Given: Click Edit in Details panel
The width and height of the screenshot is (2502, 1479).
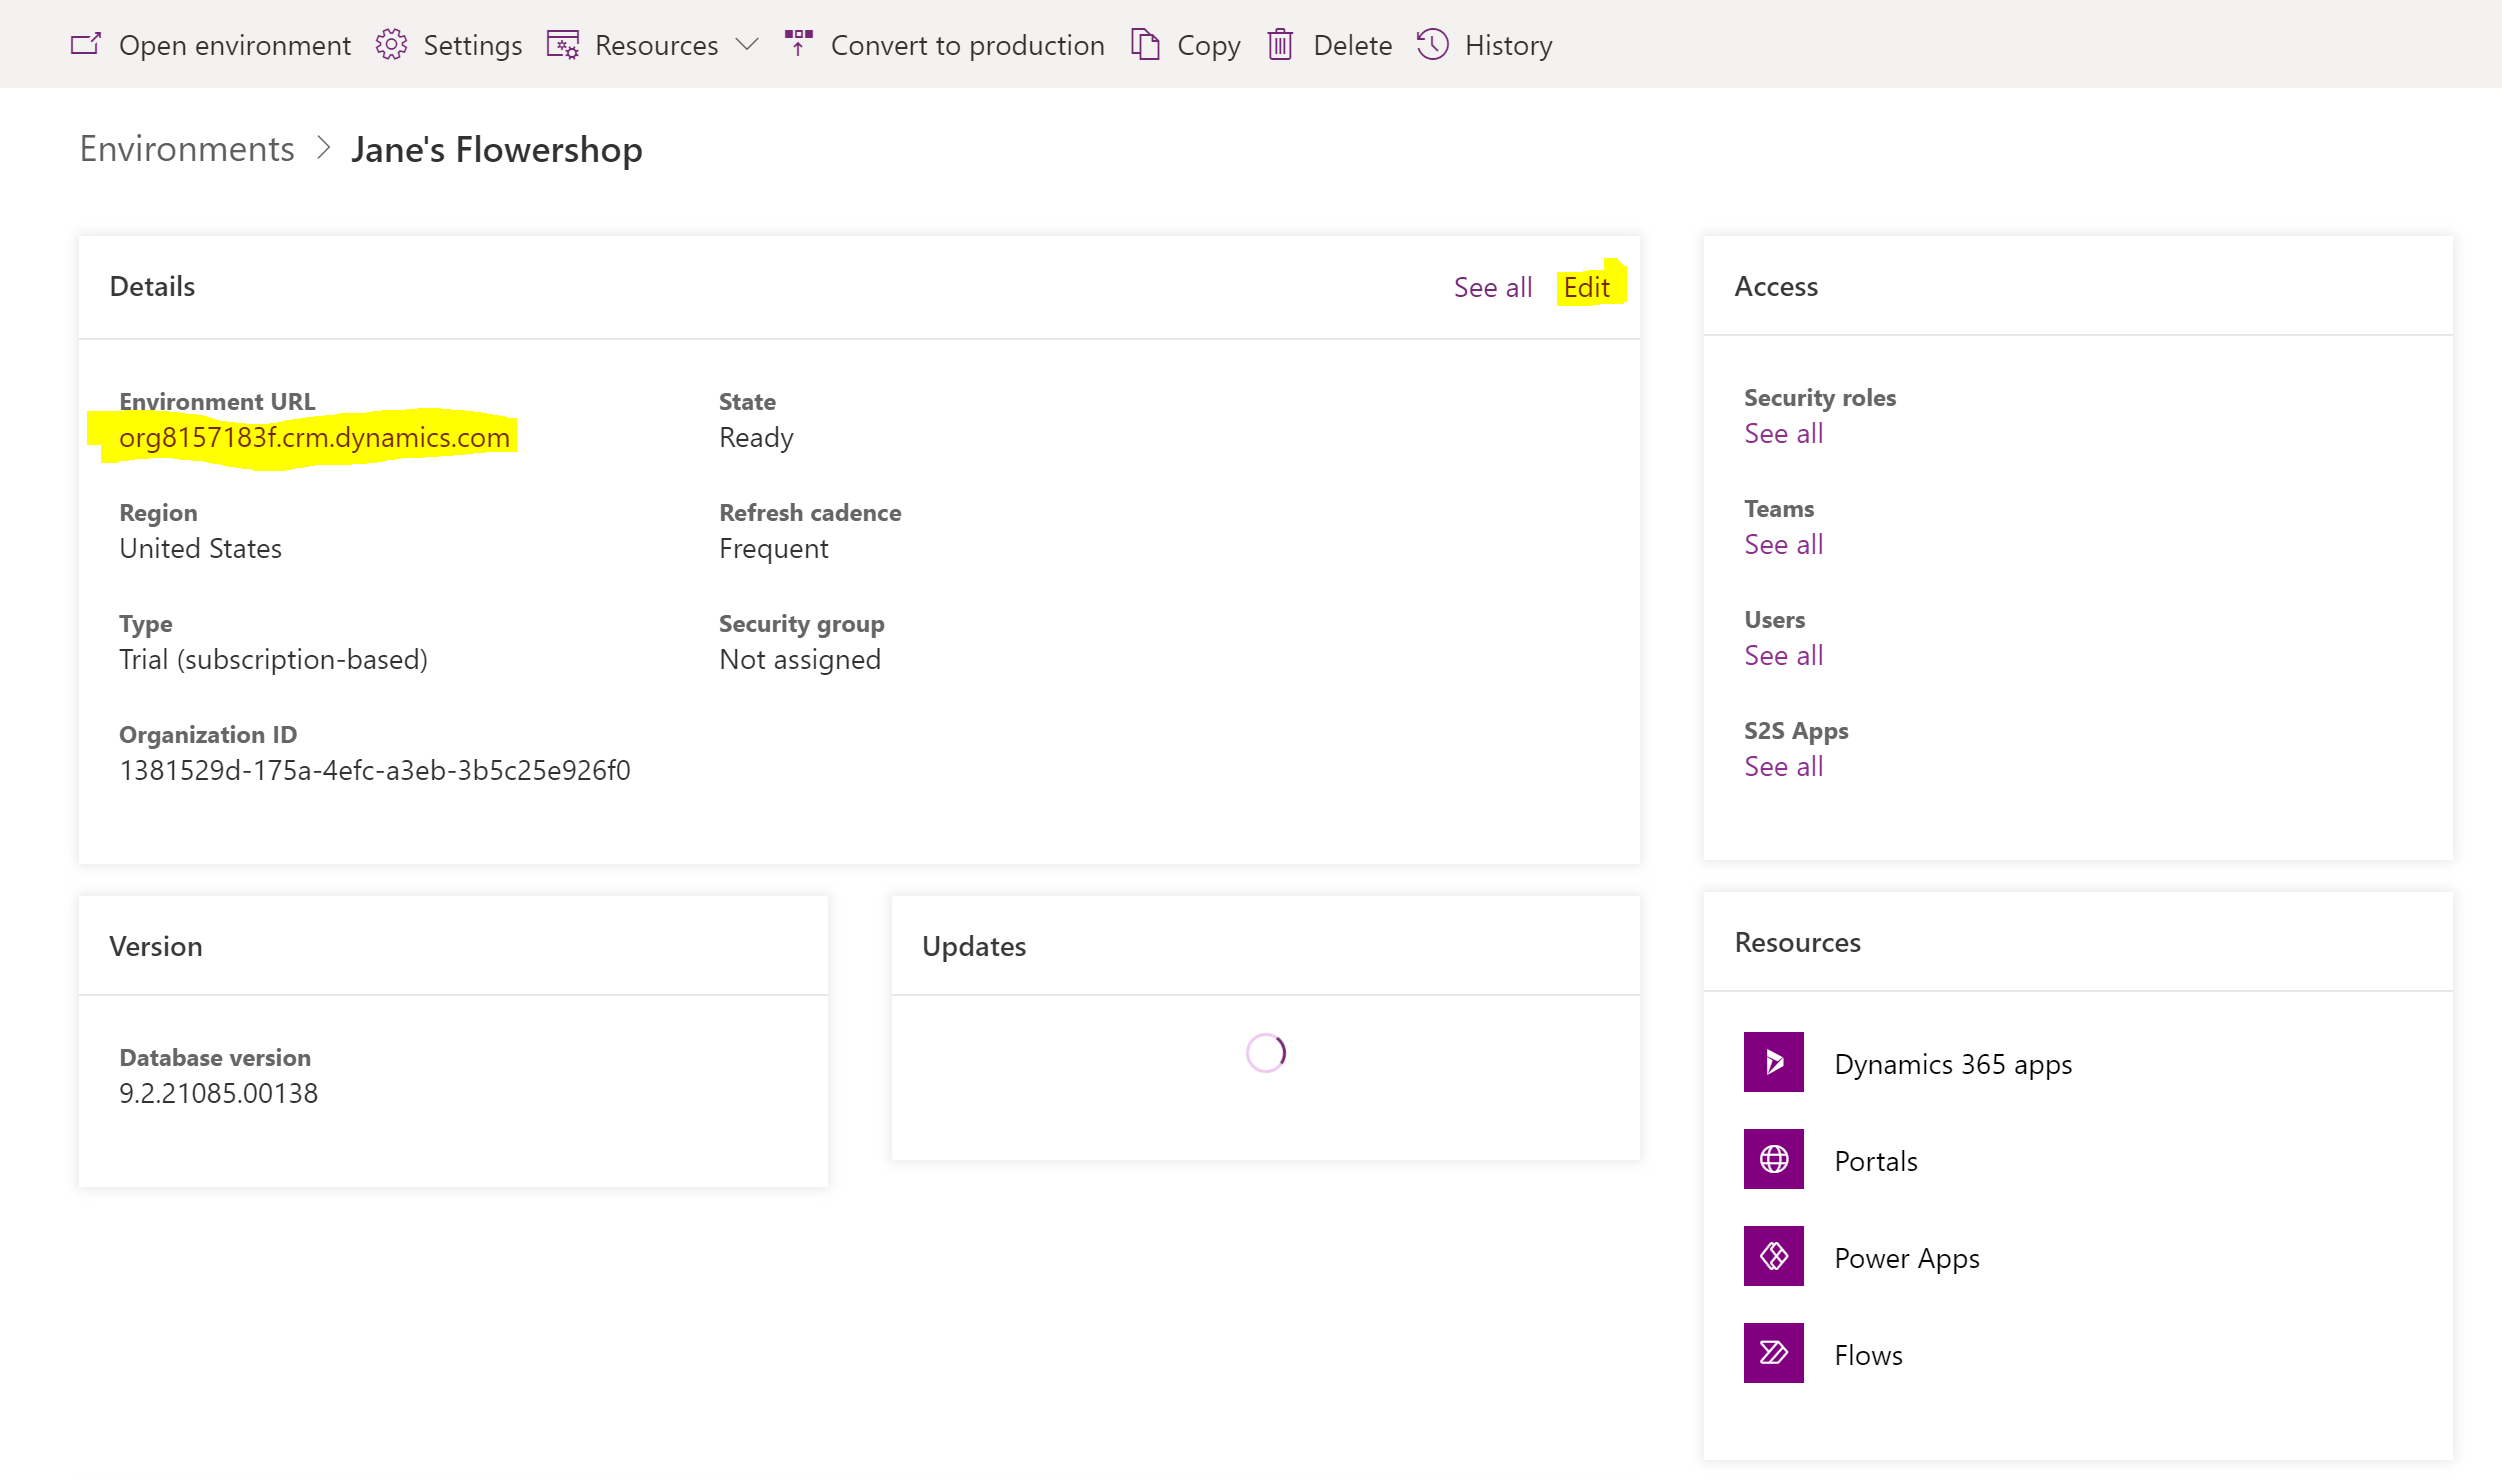Looking at the screenshot, I should click(1585, 285).
